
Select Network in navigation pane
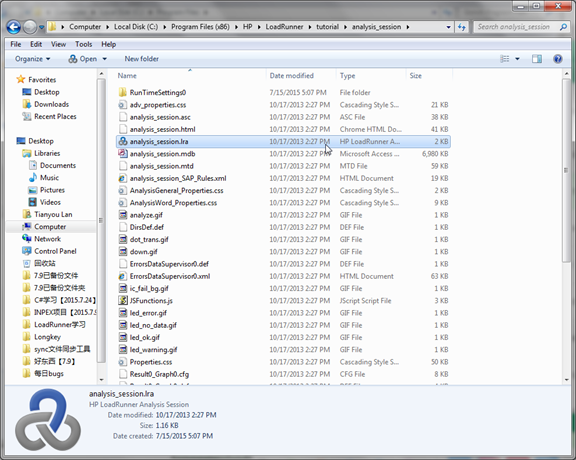click(x=47, y=239)
